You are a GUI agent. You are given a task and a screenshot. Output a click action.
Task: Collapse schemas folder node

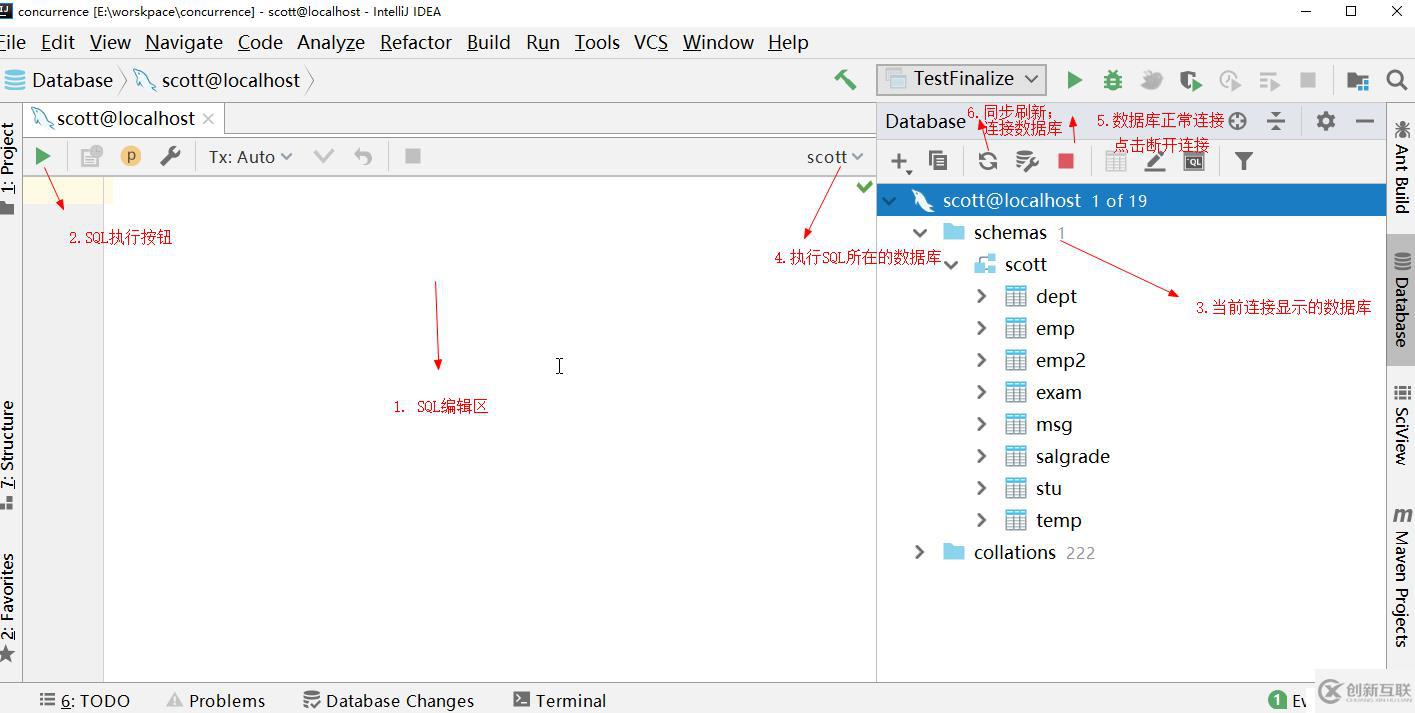(920, 233)
